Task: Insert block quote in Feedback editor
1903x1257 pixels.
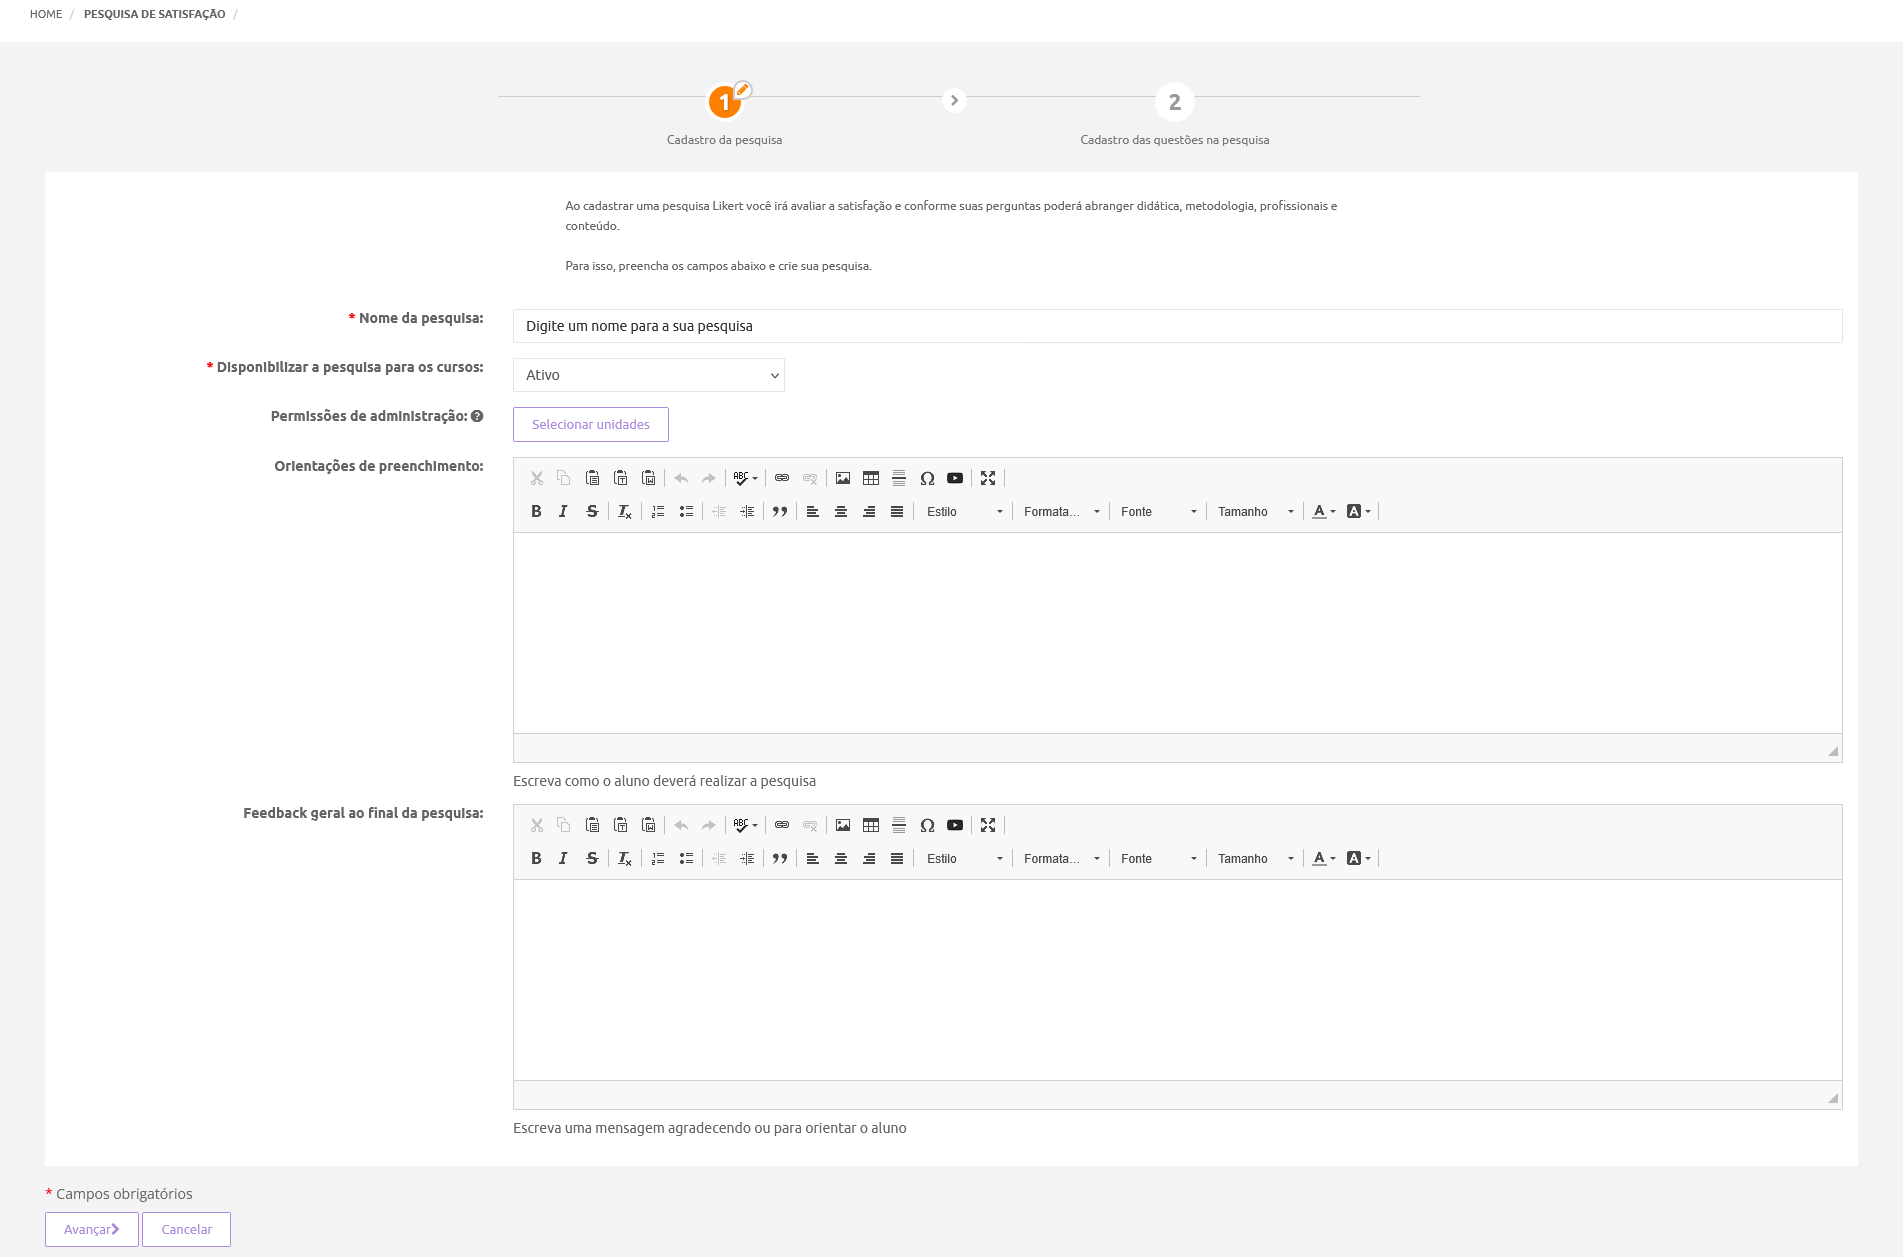Action: [780, 858]
